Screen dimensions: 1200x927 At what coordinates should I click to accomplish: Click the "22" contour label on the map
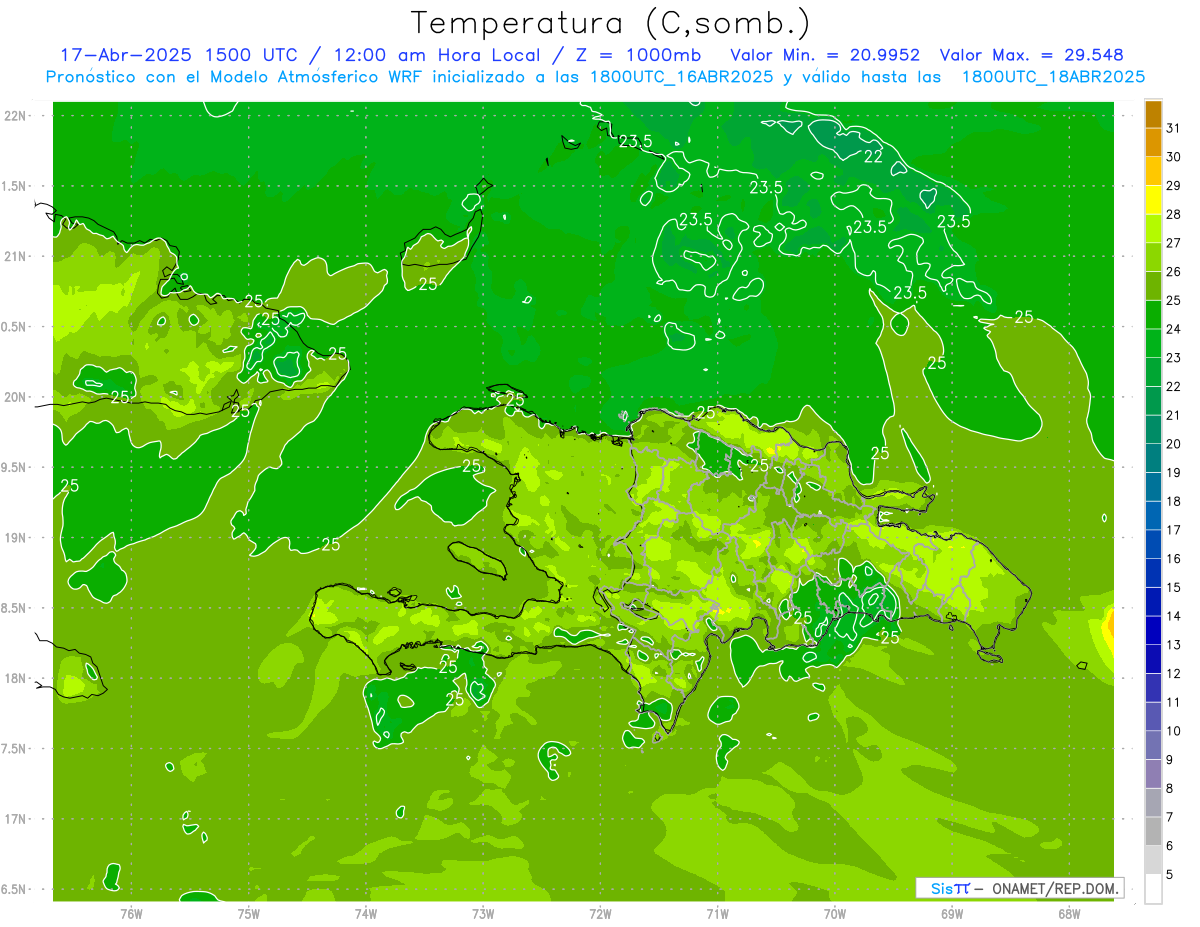(873, 156)
